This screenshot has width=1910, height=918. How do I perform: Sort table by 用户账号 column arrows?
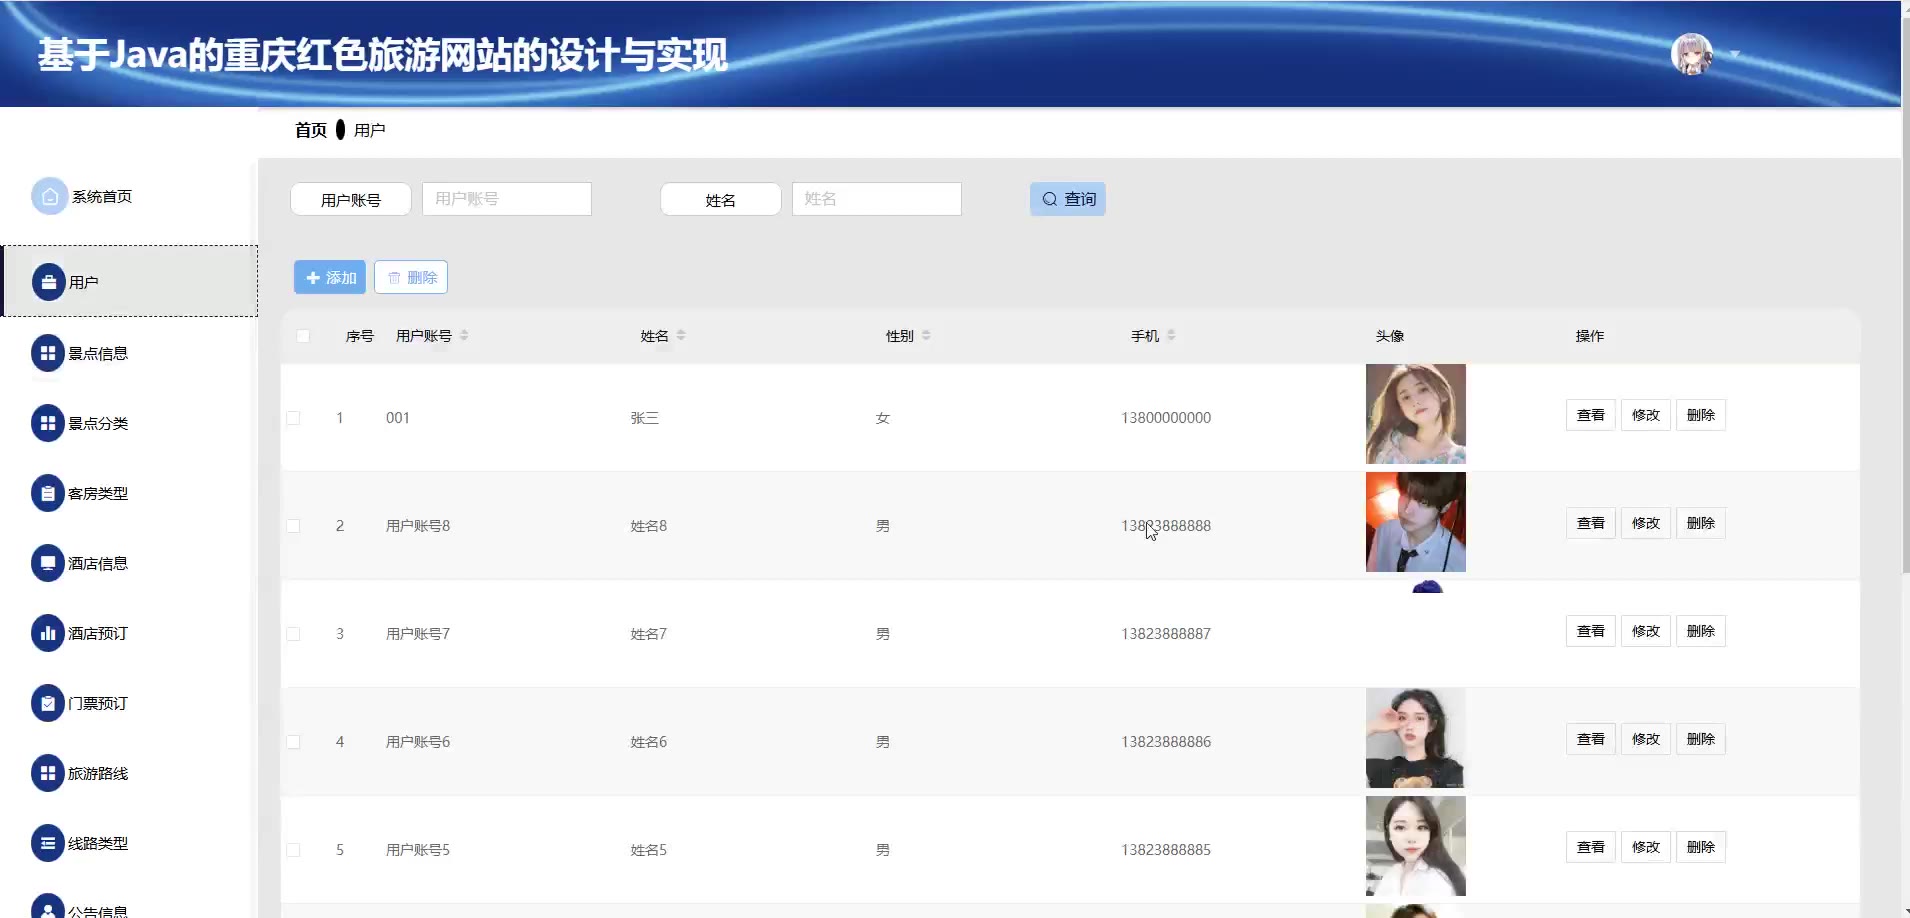[x=464, y=335]
